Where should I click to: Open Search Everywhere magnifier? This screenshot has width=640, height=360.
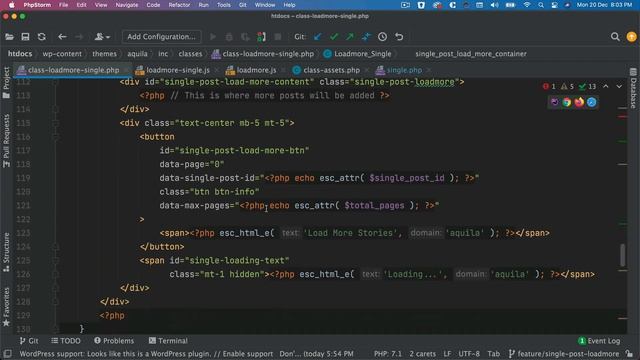(615, 37)
